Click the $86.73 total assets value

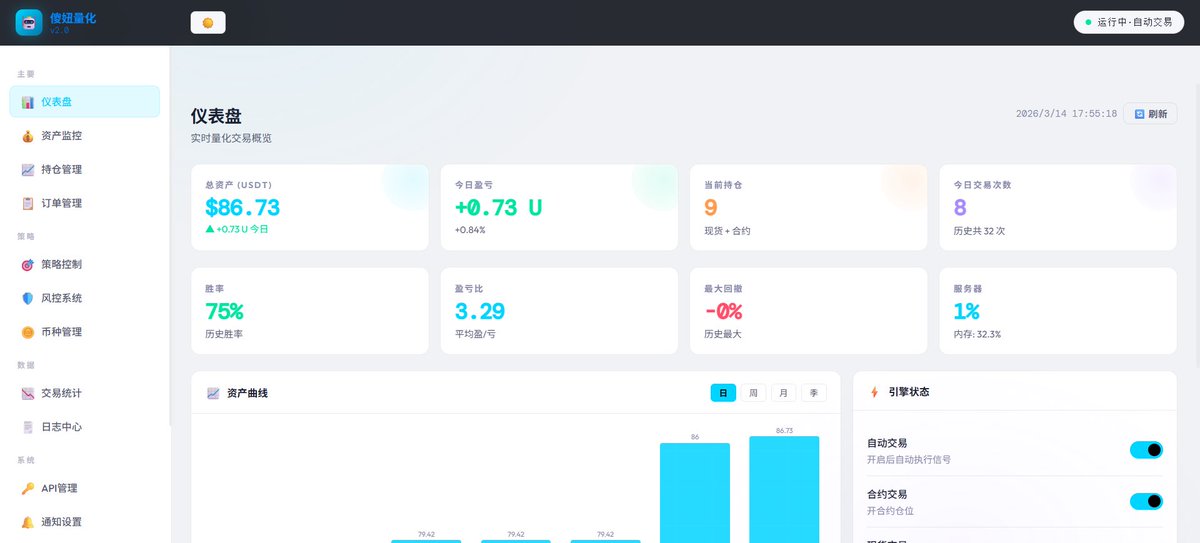243,208
